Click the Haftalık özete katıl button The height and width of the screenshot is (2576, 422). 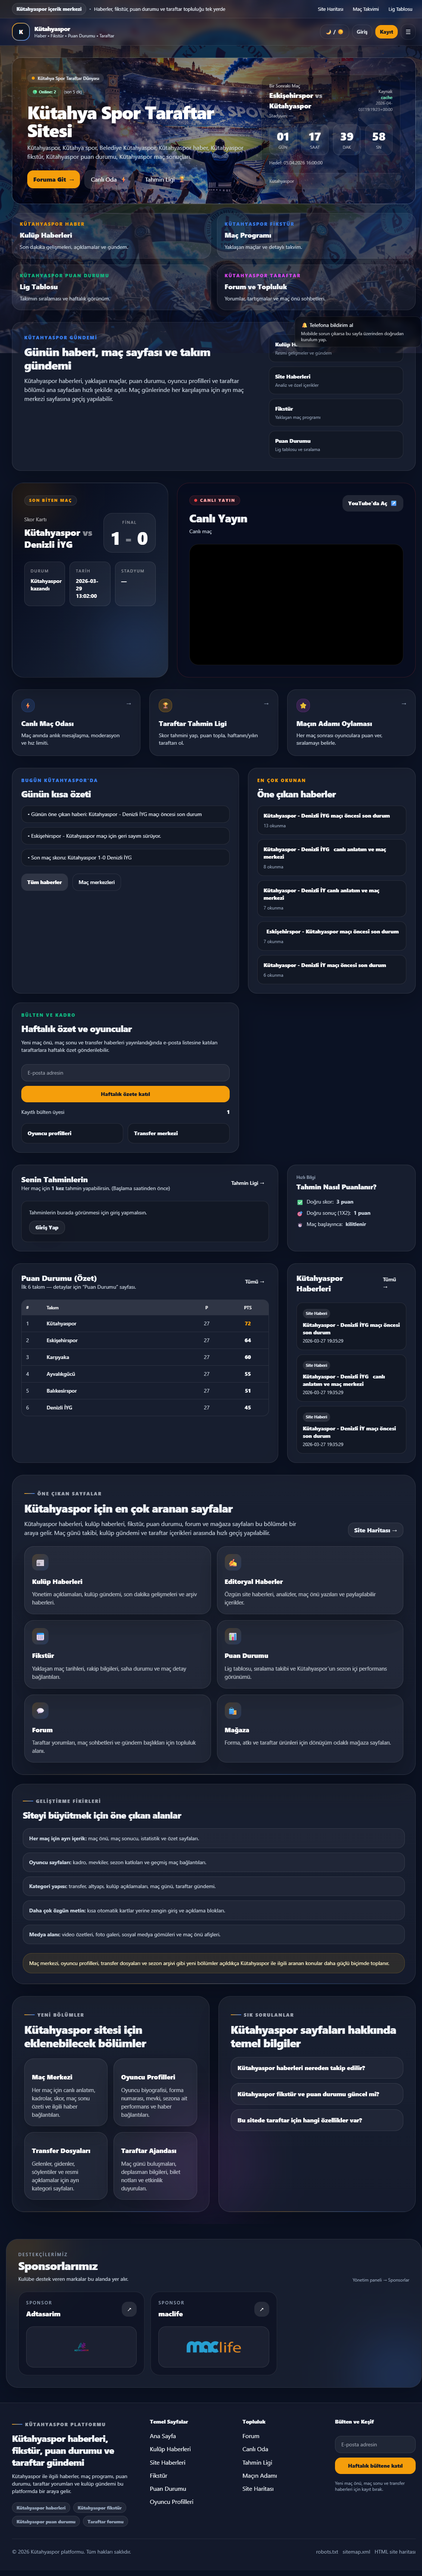click(125, 1094)
